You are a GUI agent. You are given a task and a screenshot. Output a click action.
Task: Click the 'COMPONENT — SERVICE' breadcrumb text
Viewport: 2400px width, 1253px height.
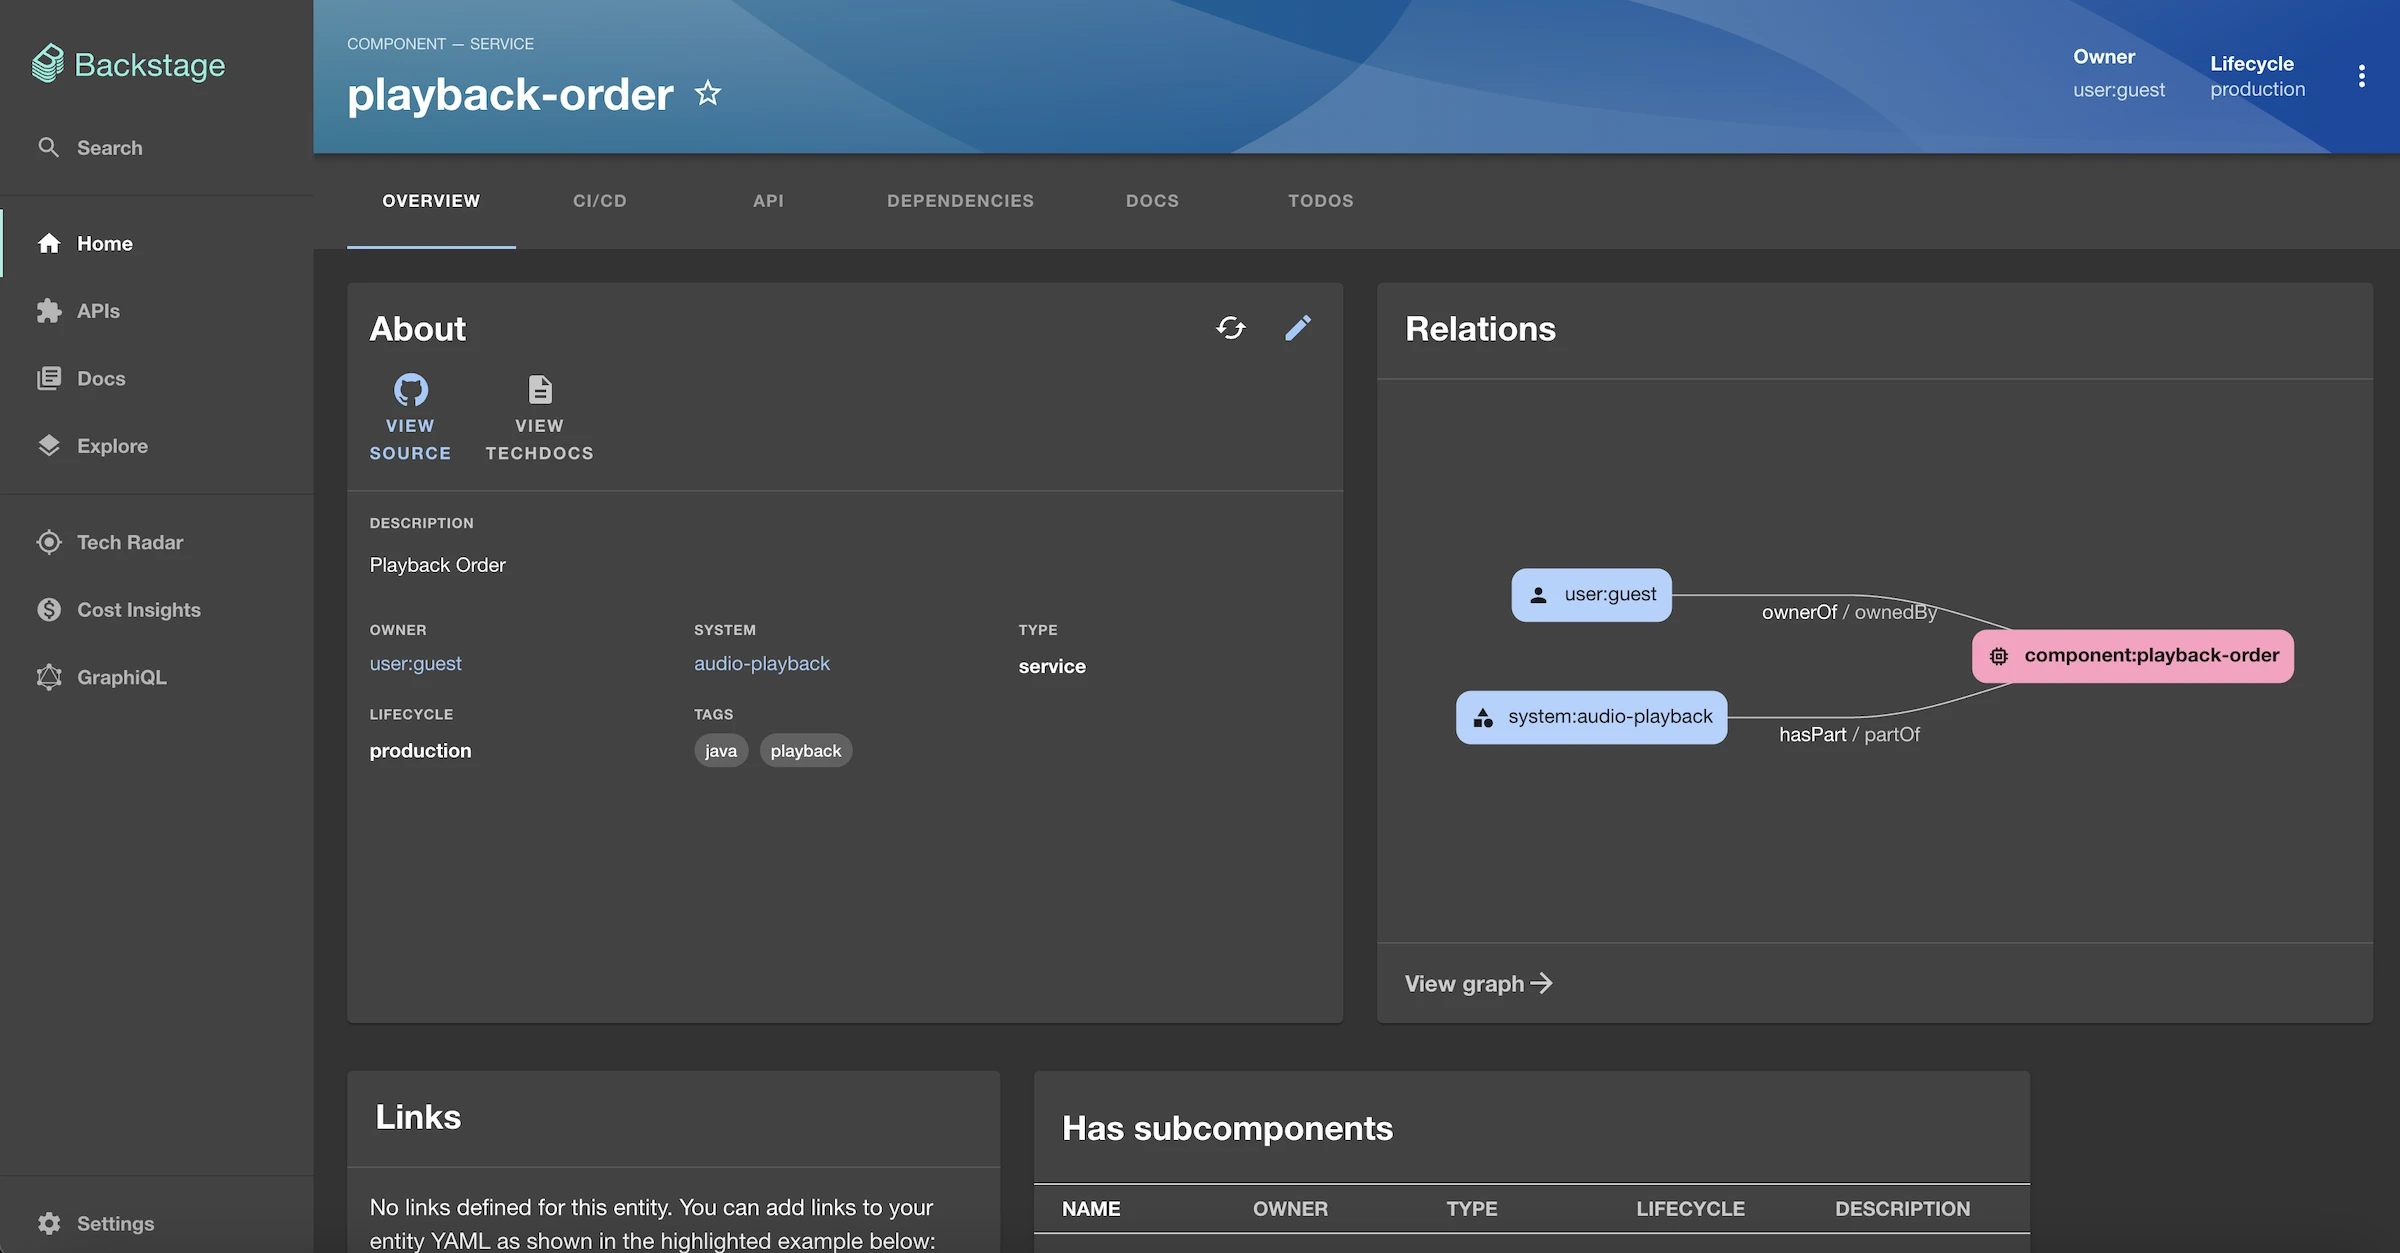click(x=440, y=44)
